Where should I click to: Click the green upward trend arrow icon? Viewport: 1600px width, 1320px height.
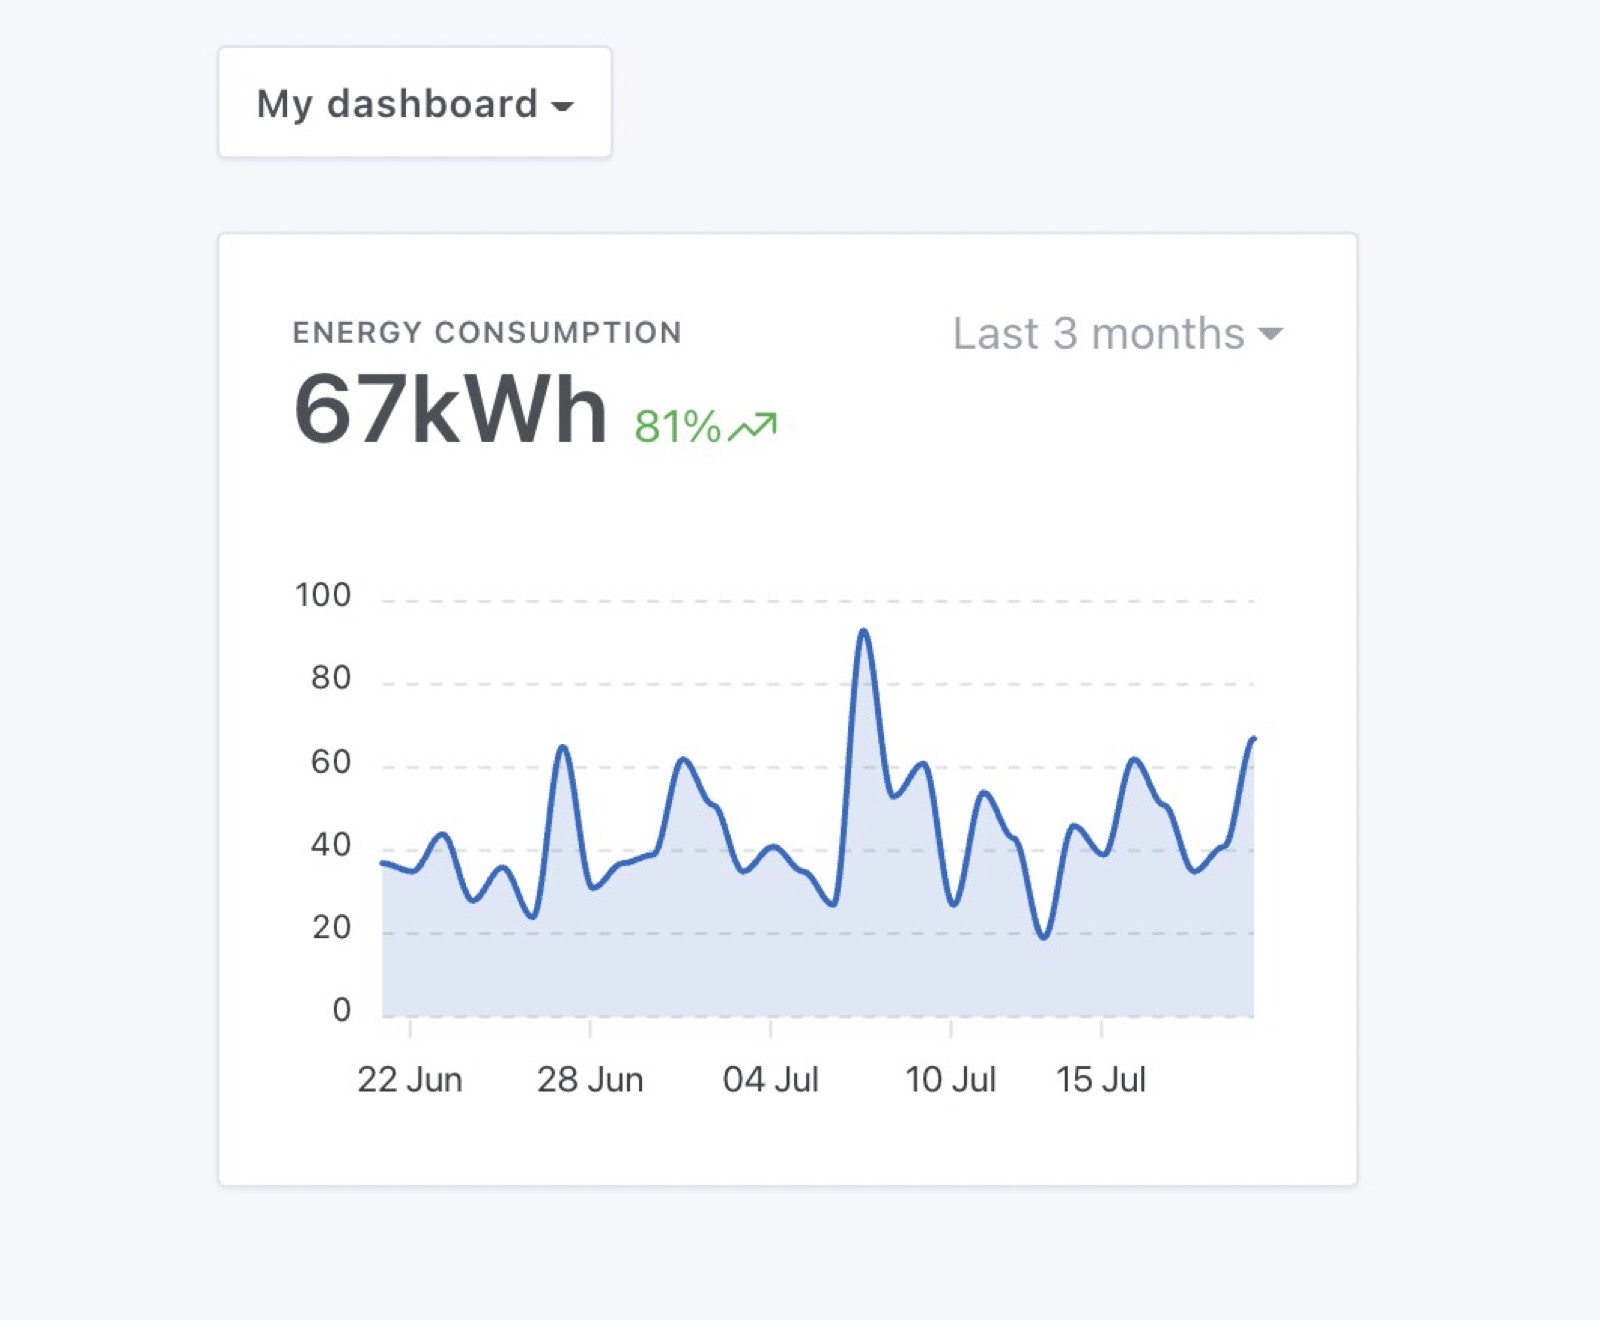(752, 424)
